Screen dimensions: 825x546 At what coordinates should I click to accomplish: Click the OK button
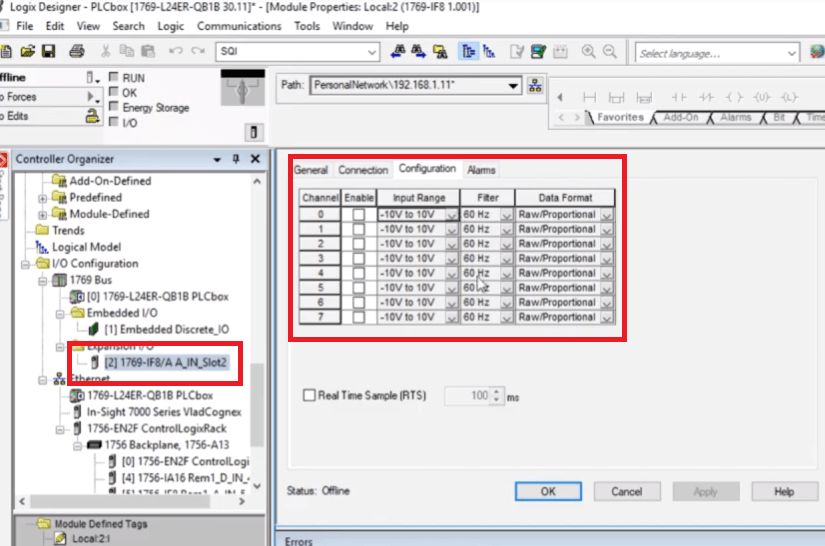[548, 491]
